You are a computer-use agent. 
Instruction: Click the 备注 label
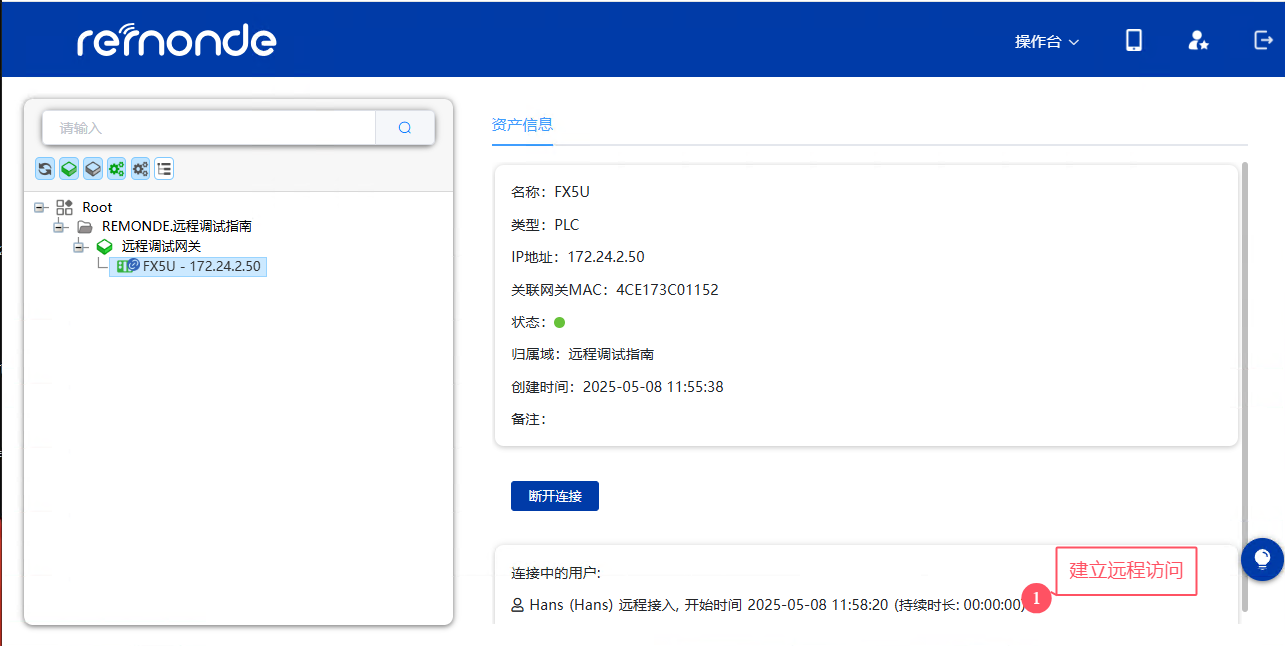coord(528,419)
